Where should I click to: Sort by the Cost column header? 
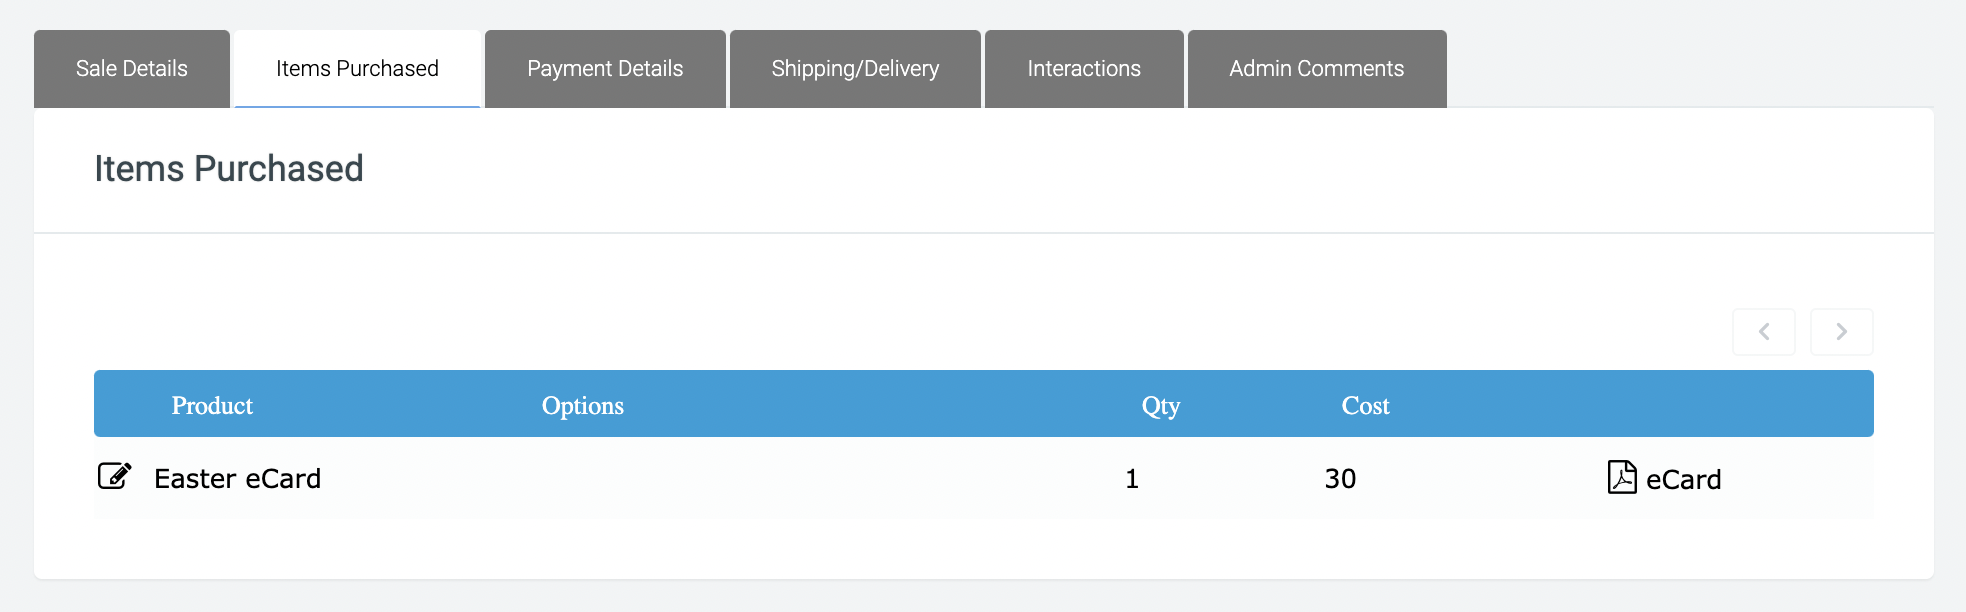[x=1366, y=405]
